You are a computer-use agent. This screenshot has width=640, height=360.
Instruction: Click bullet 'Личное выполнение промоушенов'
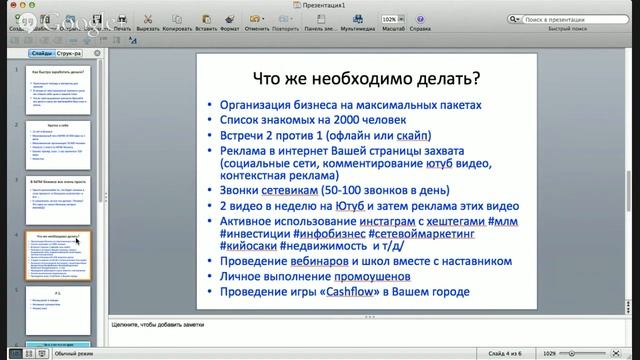pos(315,276)
